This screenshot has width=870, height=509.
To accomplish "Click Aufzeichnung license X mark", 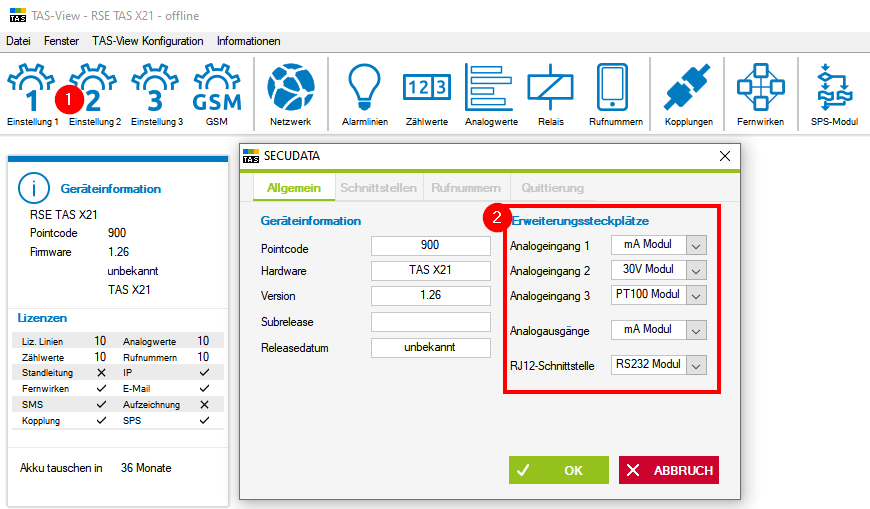I will 204,405.
